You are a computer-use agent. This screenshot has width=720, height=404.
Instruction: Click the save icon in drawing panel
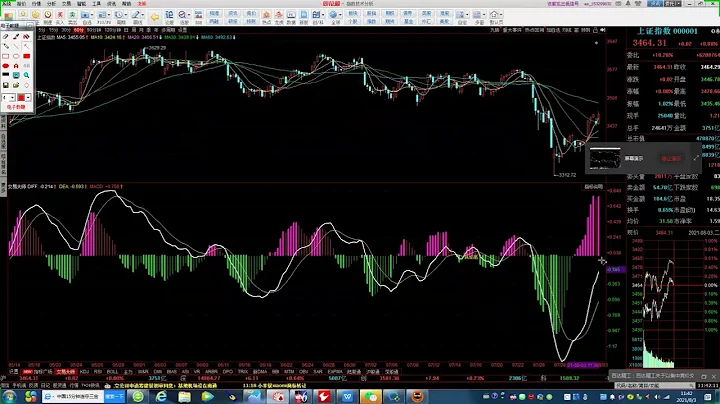6,85
